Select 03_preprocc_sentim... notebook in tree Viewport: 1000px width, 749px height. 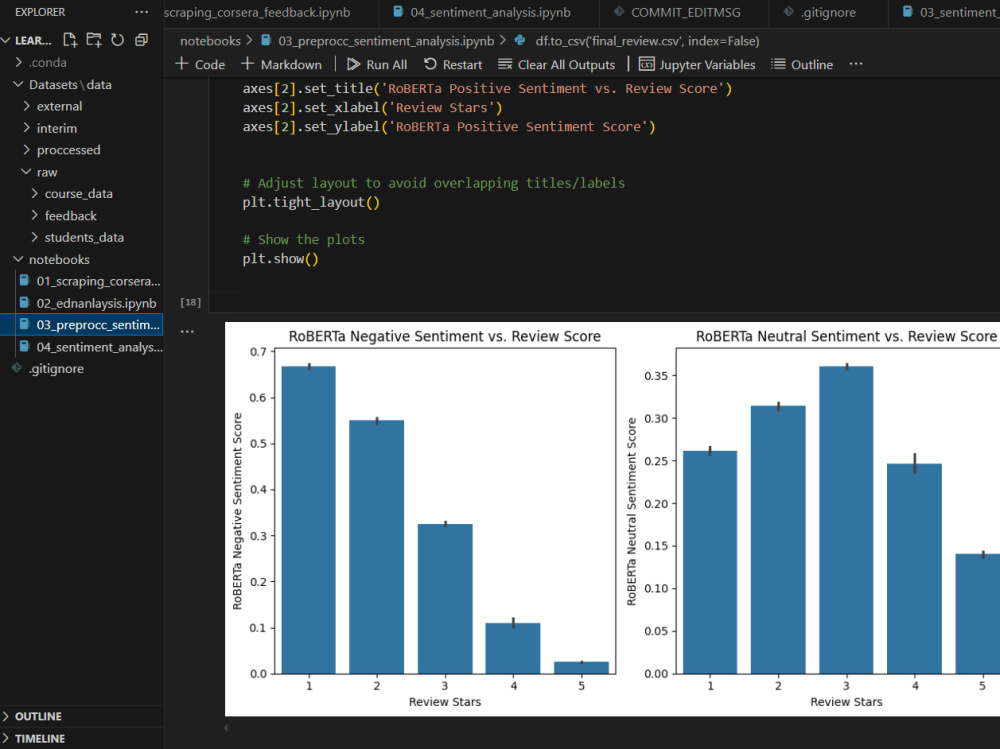(x=82, y=325)
